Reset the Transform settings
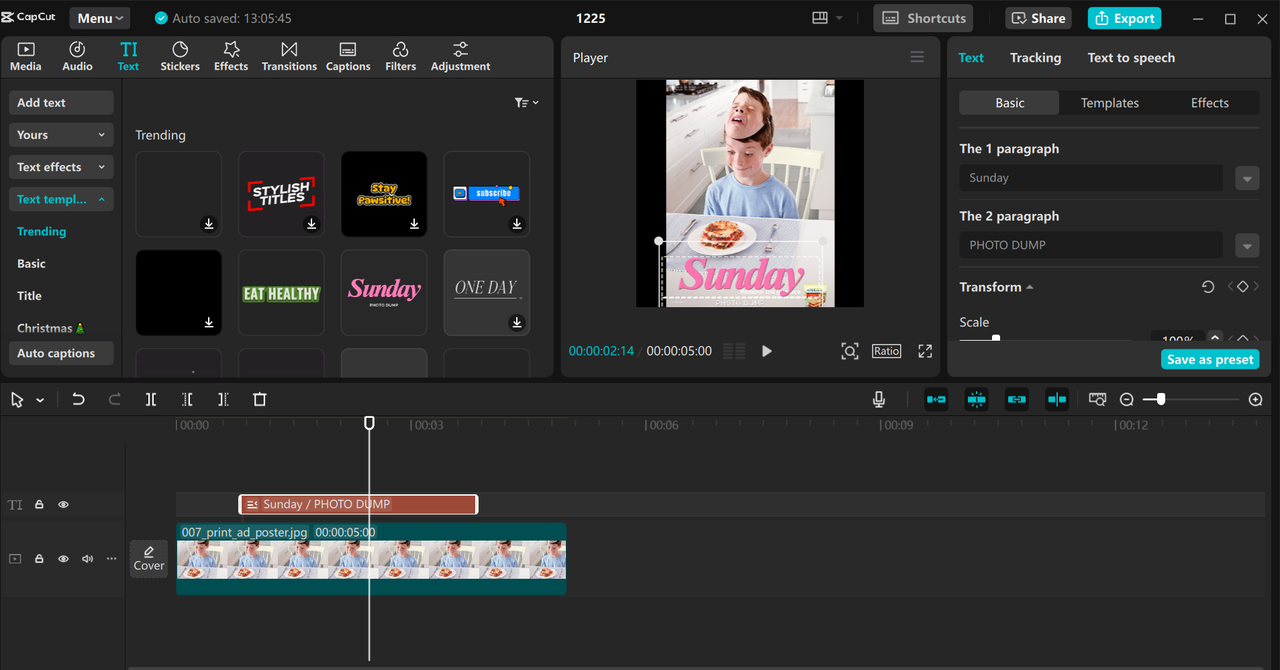Image resolution: width=1280 pixels, height=670 pixels. 1208,287
